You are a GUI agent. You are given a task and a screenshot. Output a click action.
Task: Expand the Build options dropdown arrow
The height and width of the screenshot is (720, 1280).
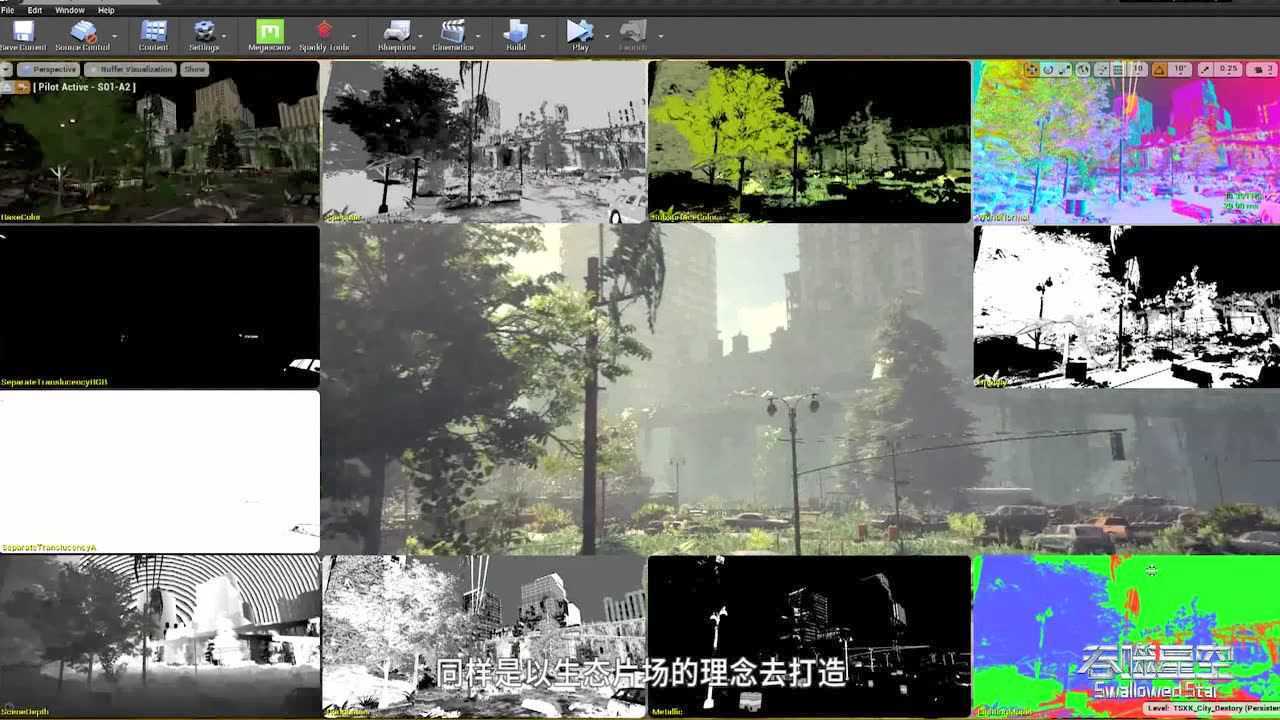pos(542,36)
